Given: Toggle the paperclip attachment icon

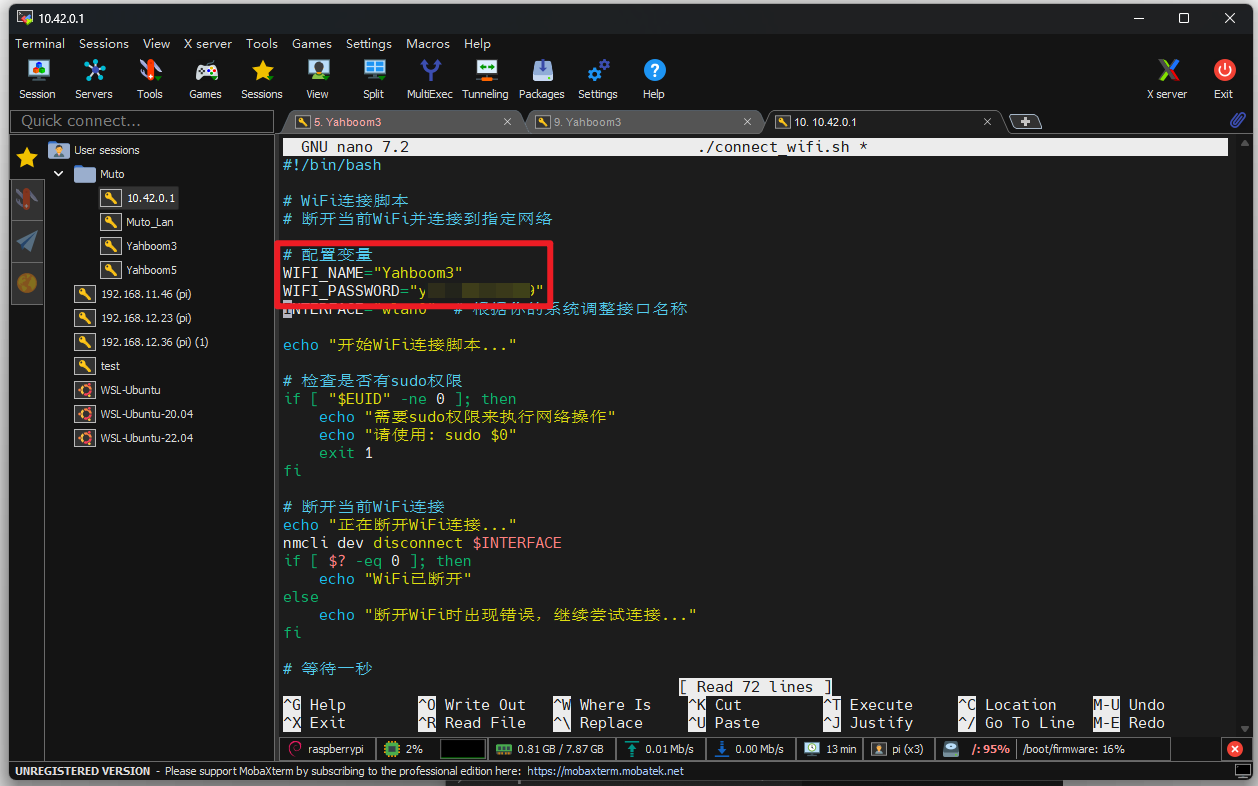Looking at the screenshot, I should [1237, 120].
